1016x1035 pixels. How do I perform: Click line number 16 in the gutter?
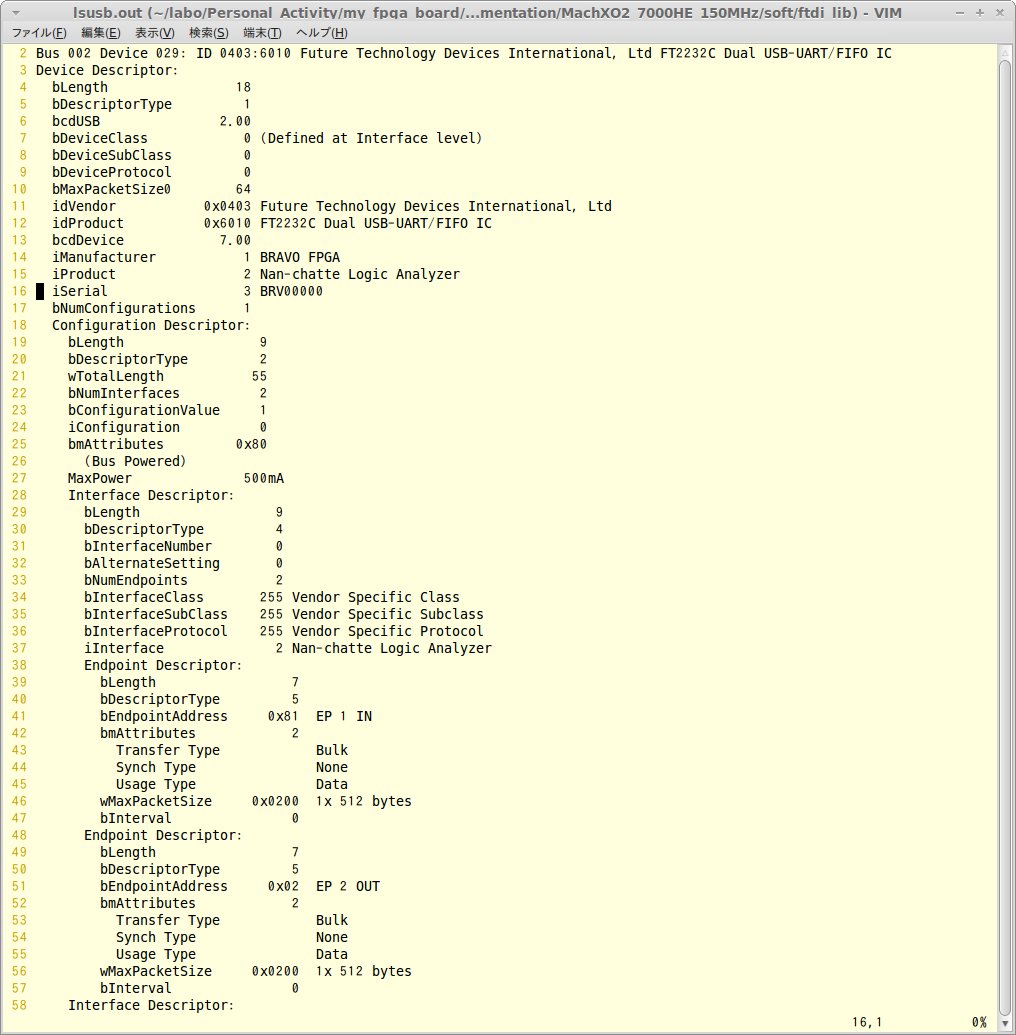tap(19, 291)
